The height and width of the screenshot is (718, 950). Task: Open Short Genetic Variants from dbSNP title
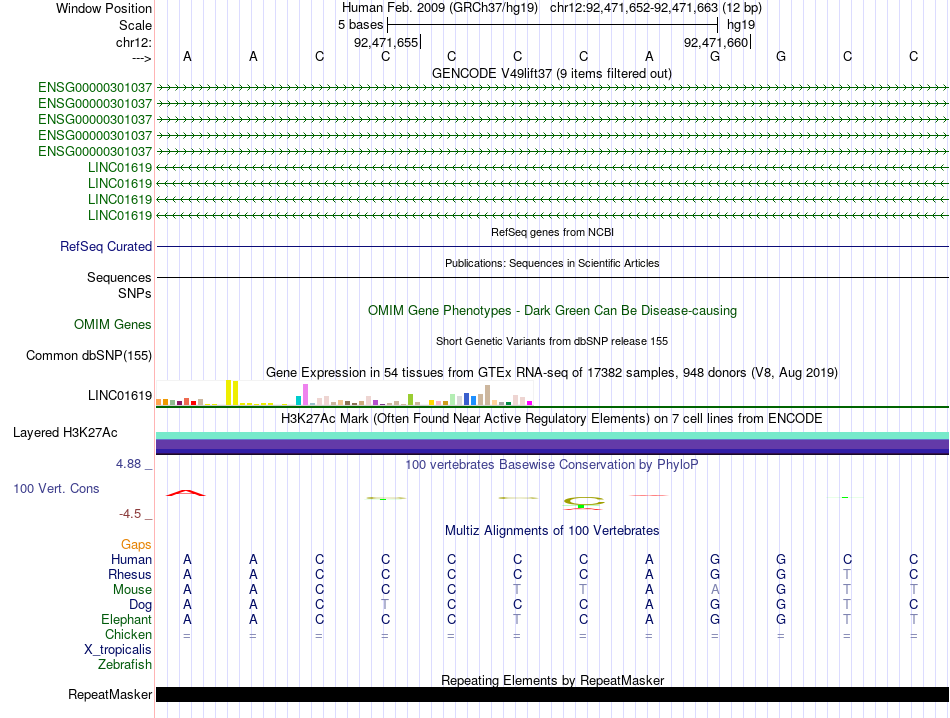(x=552, y=341)
